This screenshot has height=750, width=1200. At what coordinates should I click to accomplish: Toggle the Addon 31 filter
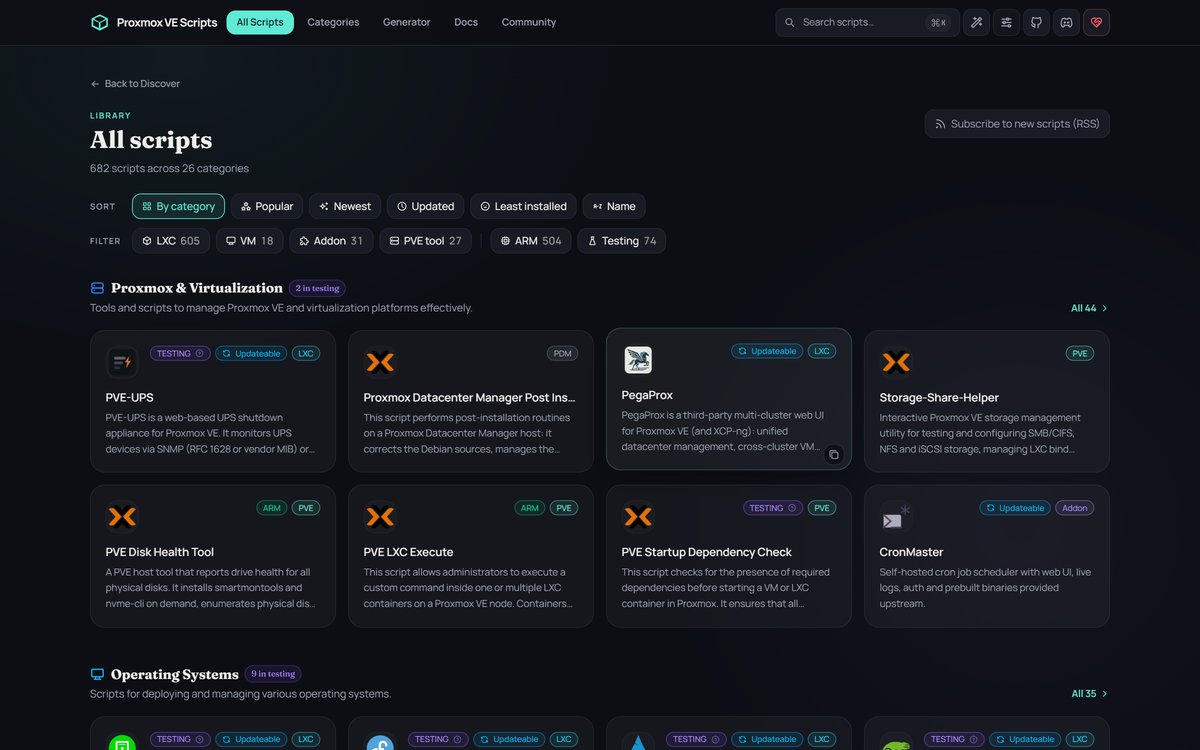point(331,241)
